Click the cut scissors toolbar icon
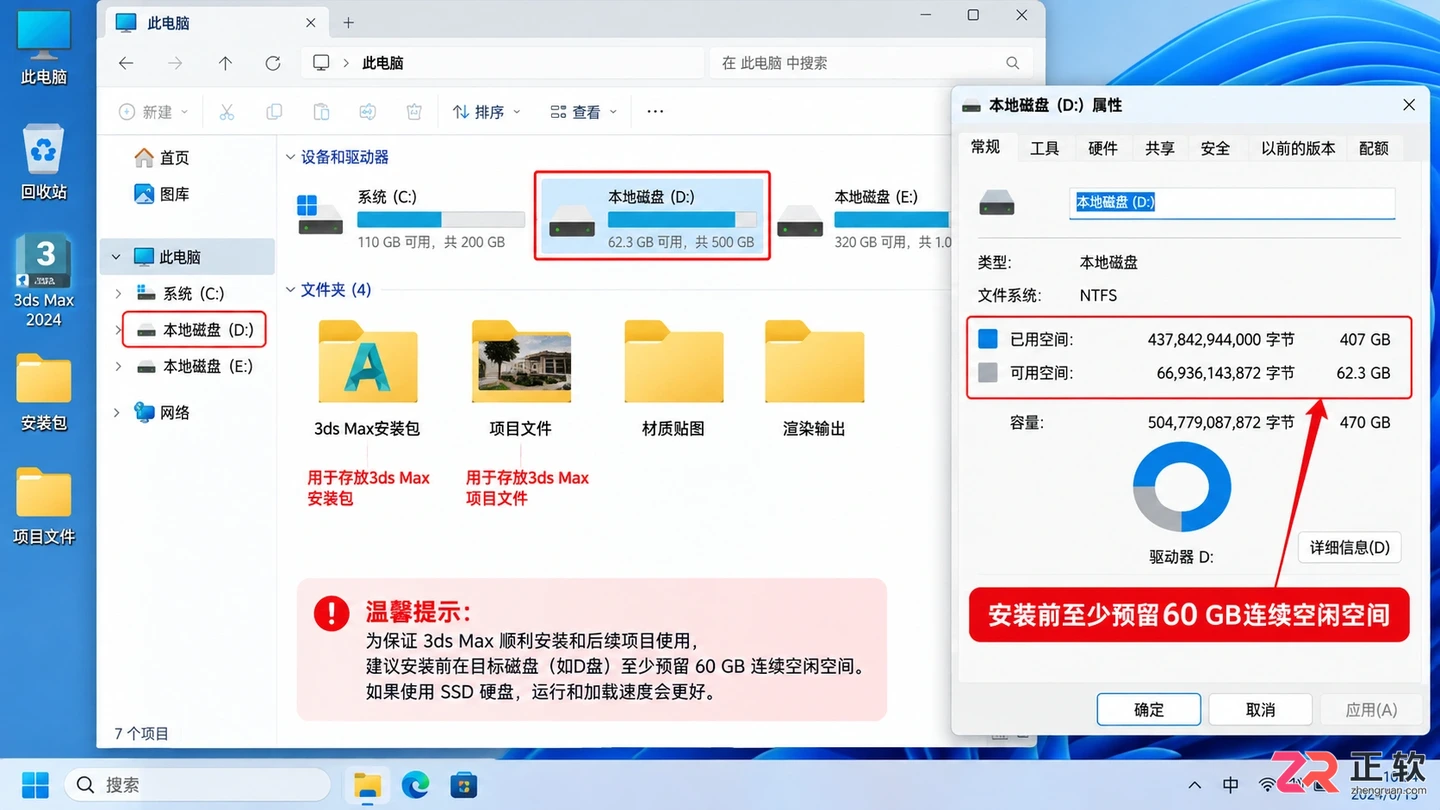Image resolution: width=1440 pixels, height=810 pixels. (x=227, y=112)
